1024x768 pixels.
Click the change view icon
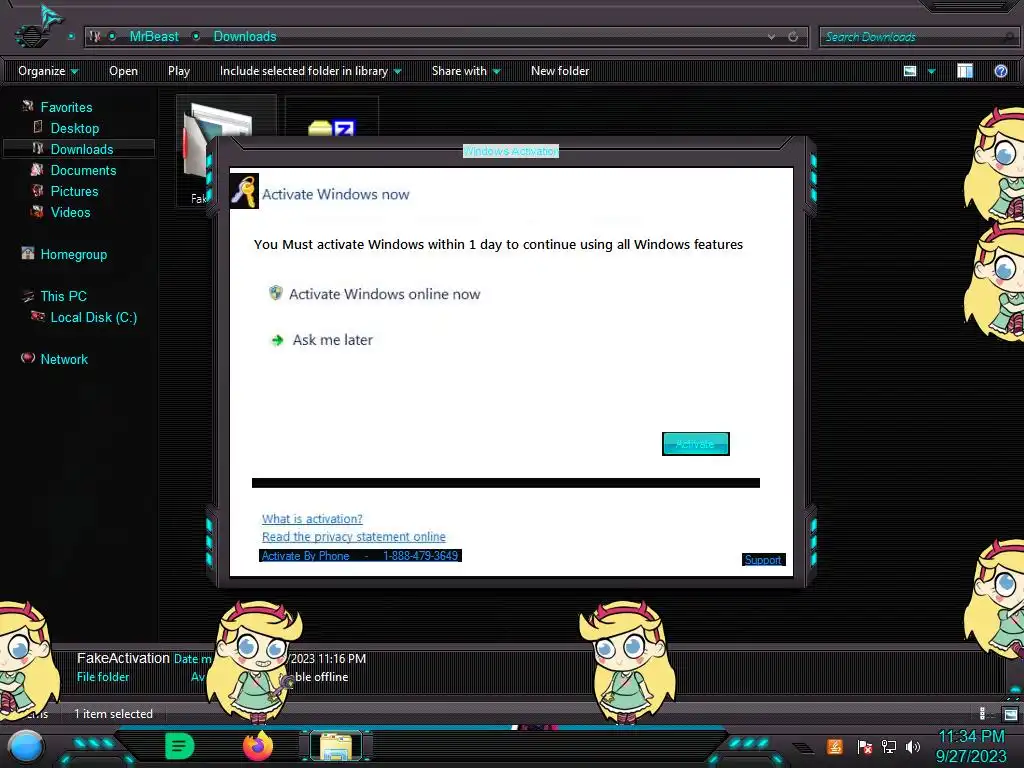click(x=910, y=71)
